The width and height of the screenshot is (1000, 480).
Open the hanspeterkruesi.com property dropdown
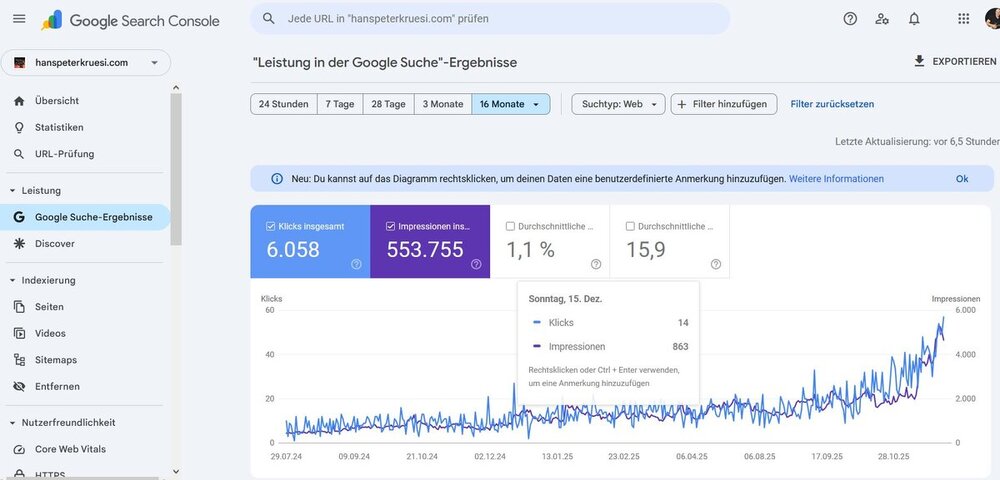tap(85, 62)
